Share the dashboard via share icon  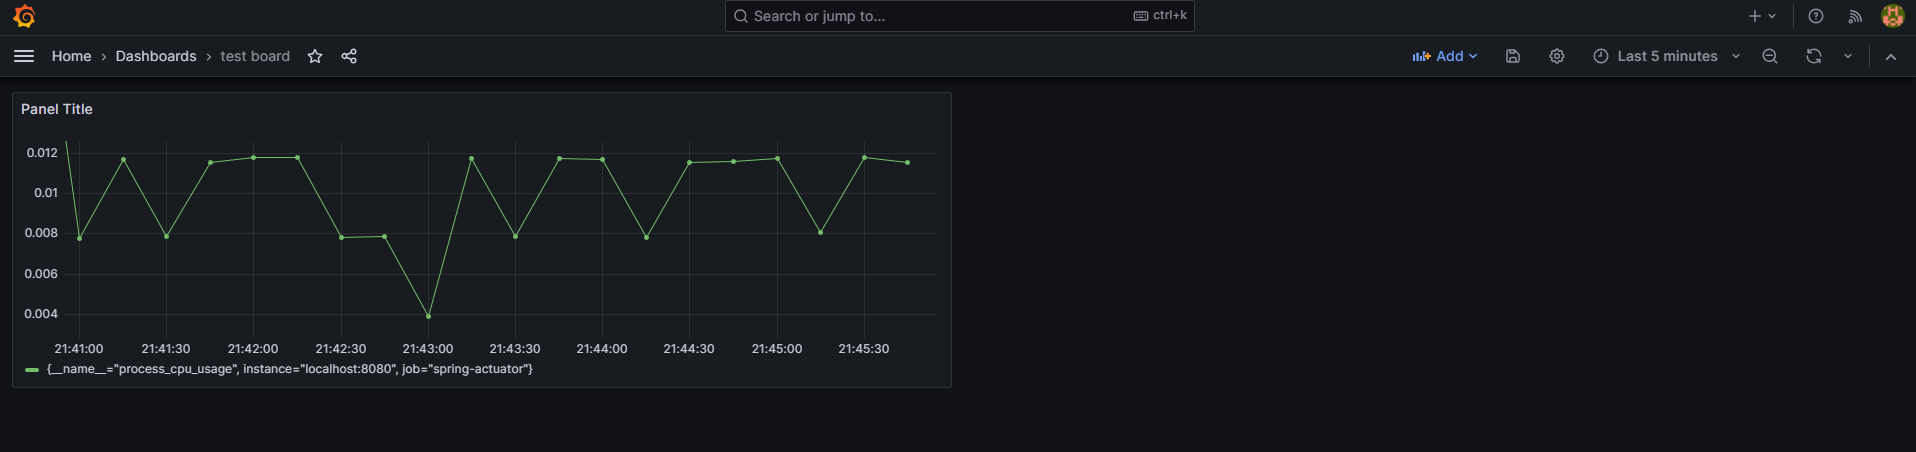[349, 56]
